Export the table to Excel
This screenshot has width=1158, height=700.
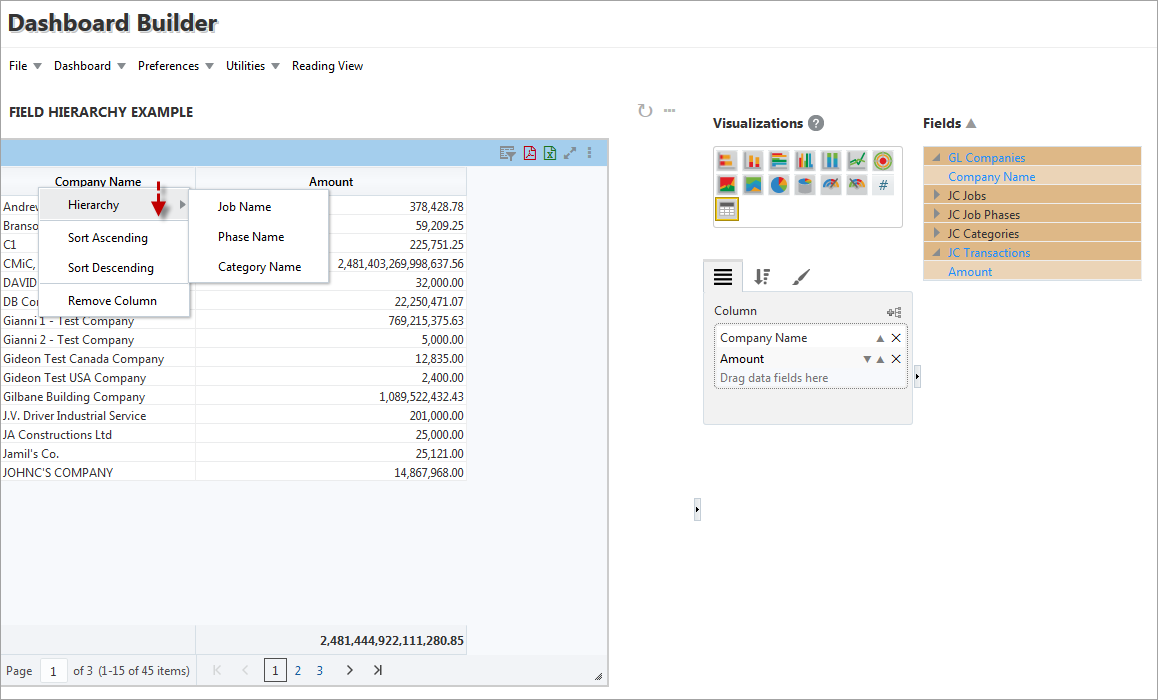(550, 153)
